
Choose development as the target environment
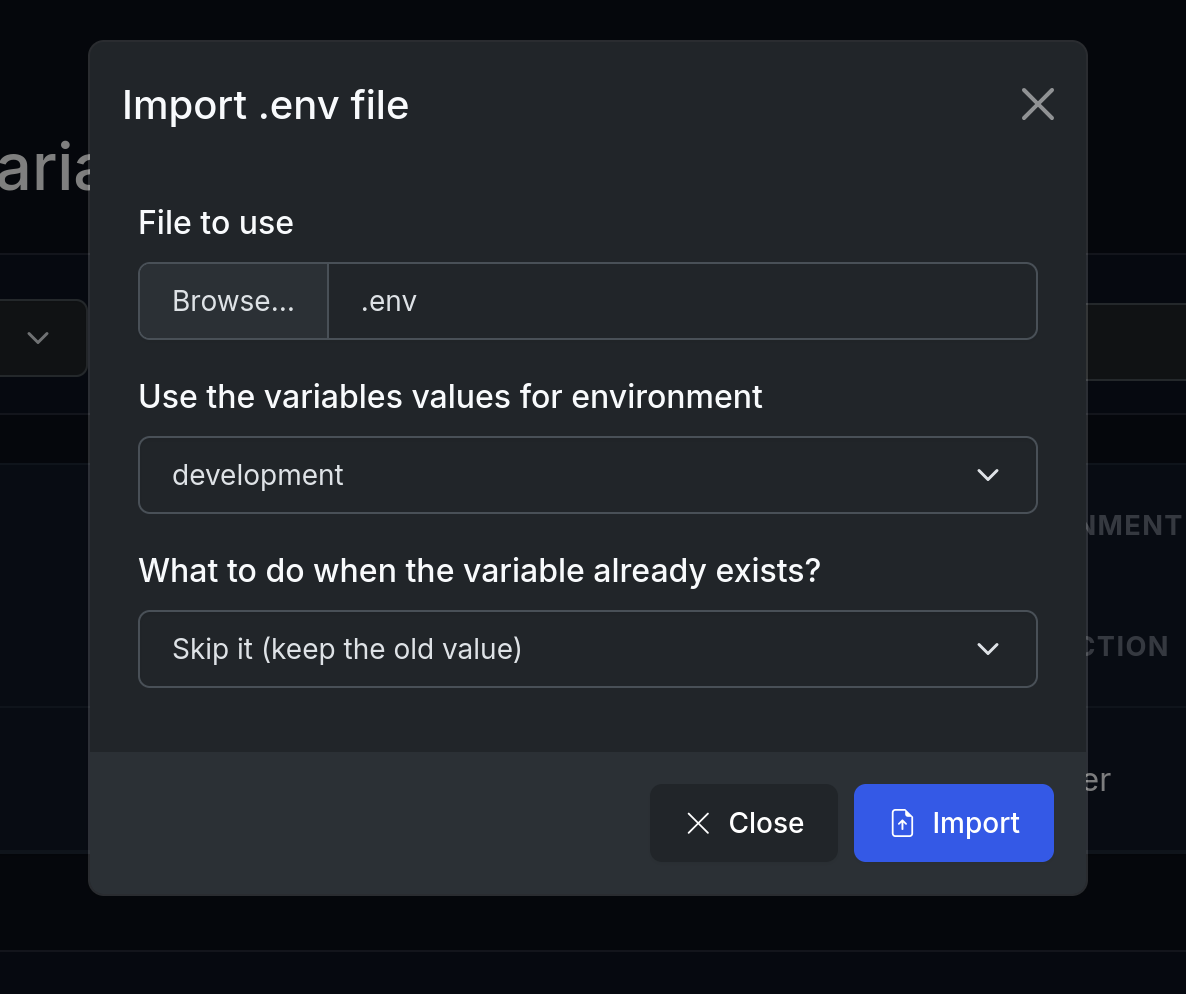point(587,475)
